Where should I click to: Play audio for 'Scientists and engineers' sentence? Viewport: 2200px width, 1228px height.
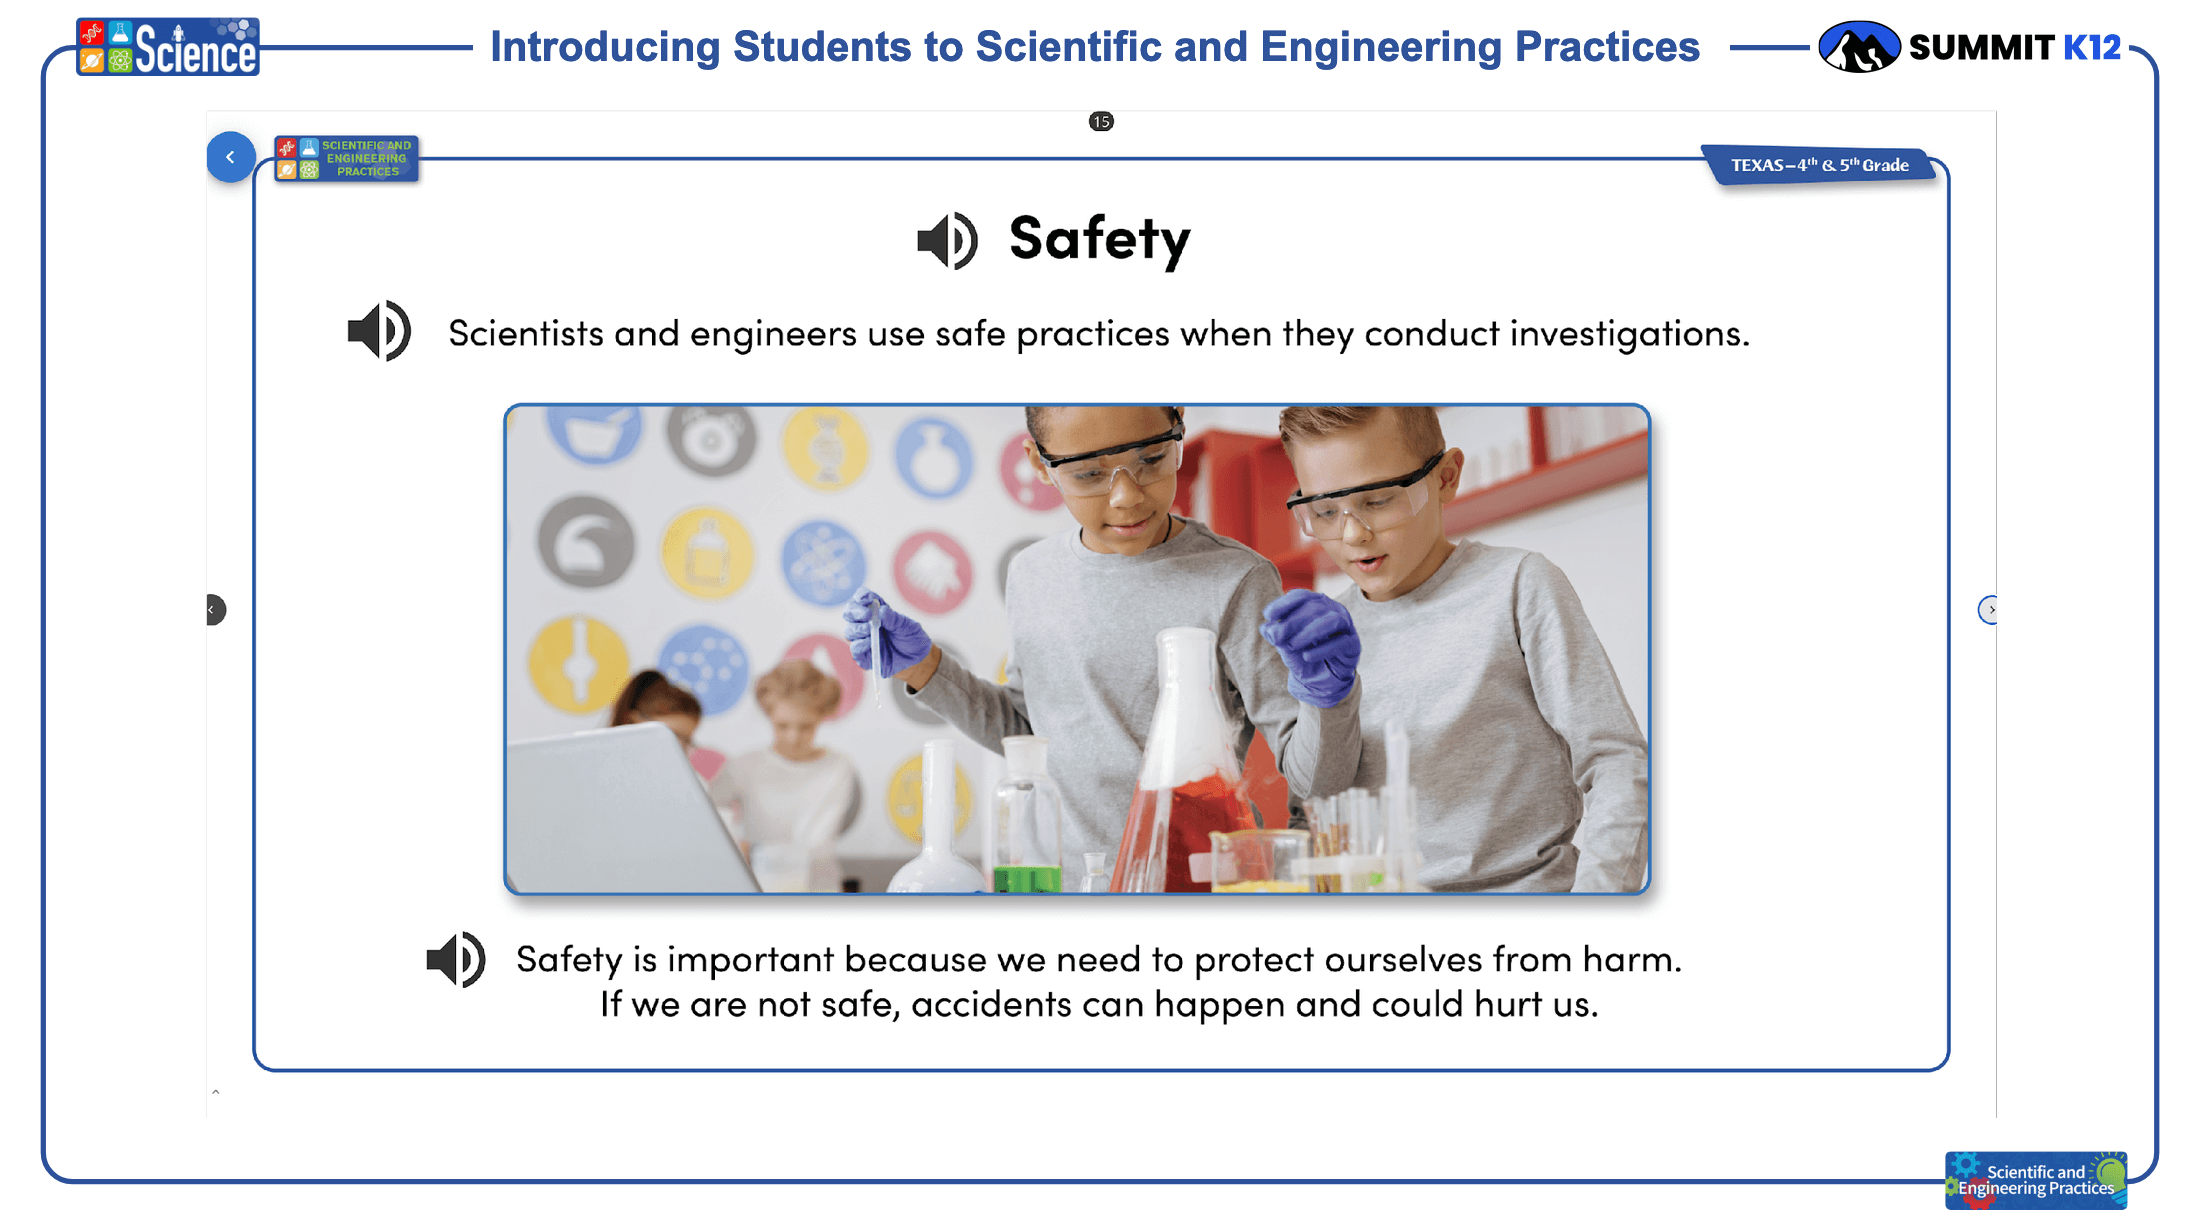[x=379, y=331]
